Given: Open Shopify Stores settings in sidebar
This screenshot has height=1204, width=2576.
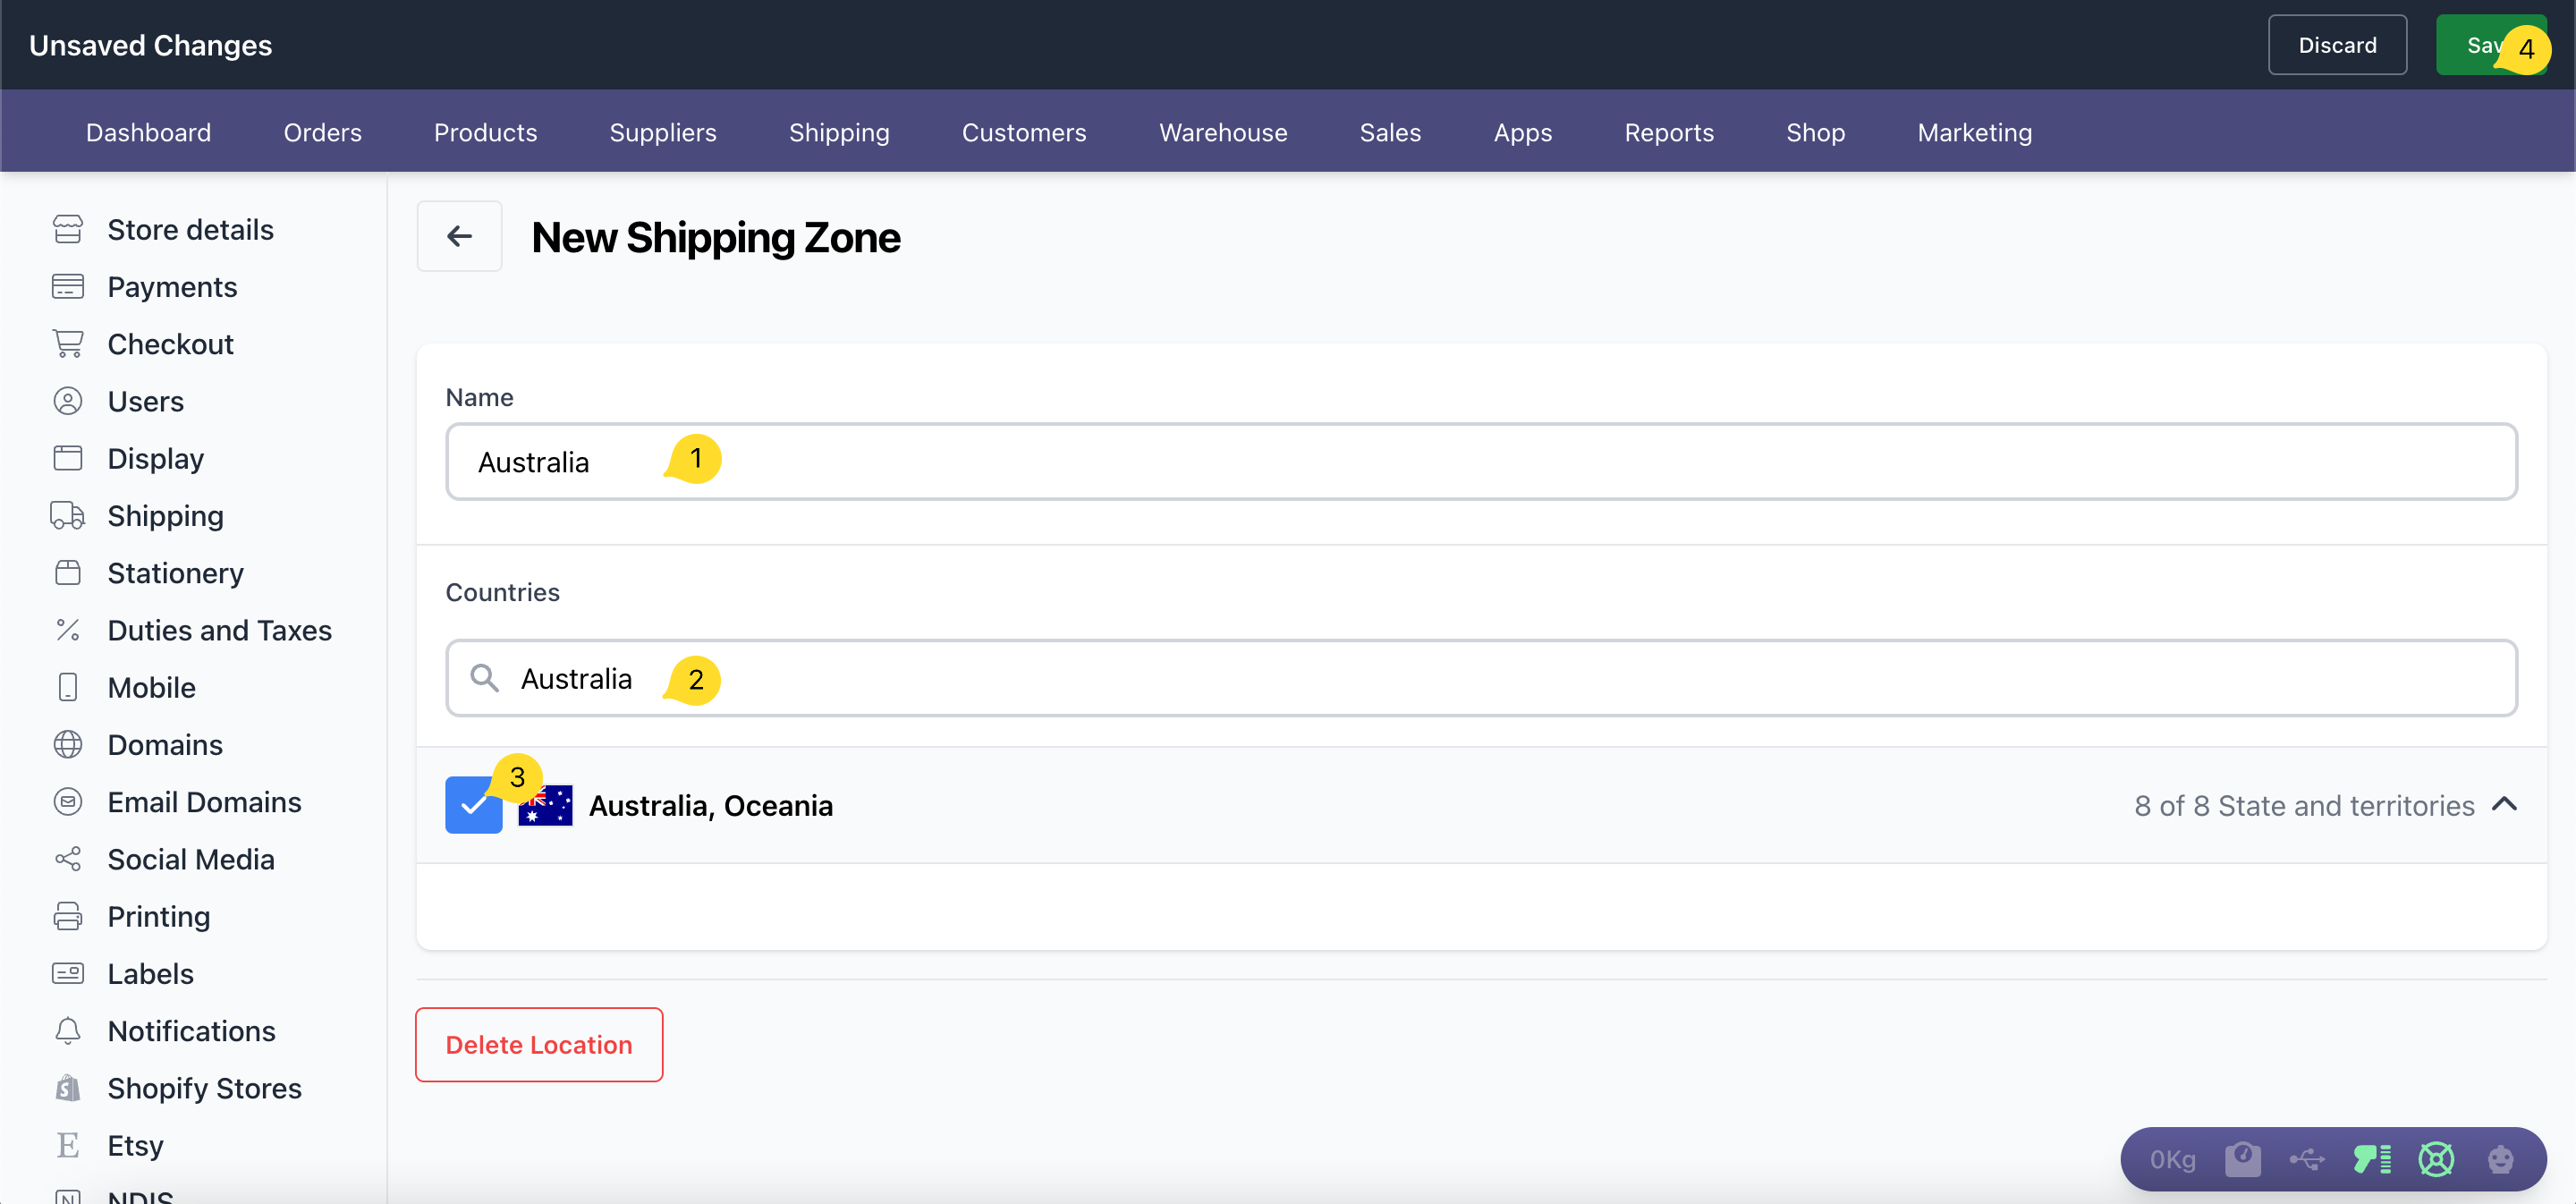Looking at the screenshot, I should point(204,1088).
